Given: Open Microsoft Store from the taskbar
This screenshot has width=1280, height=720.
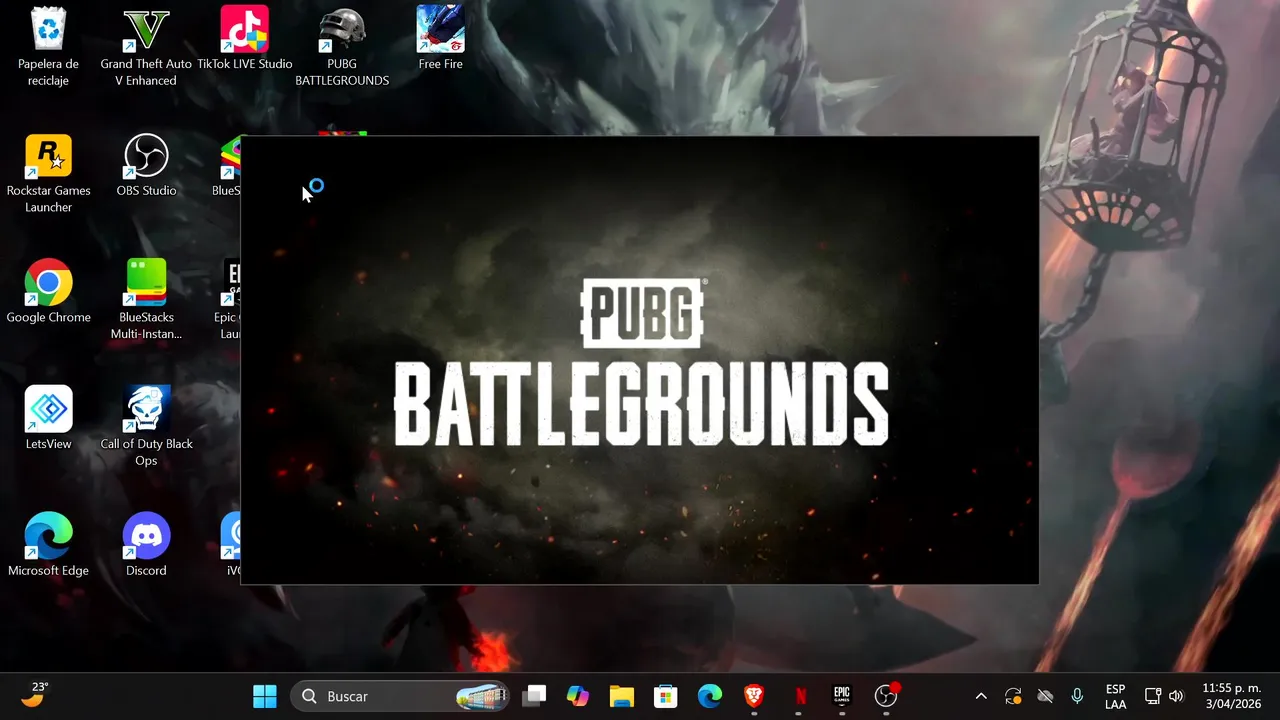Looking at the screenshot, I should coord(666,696).
